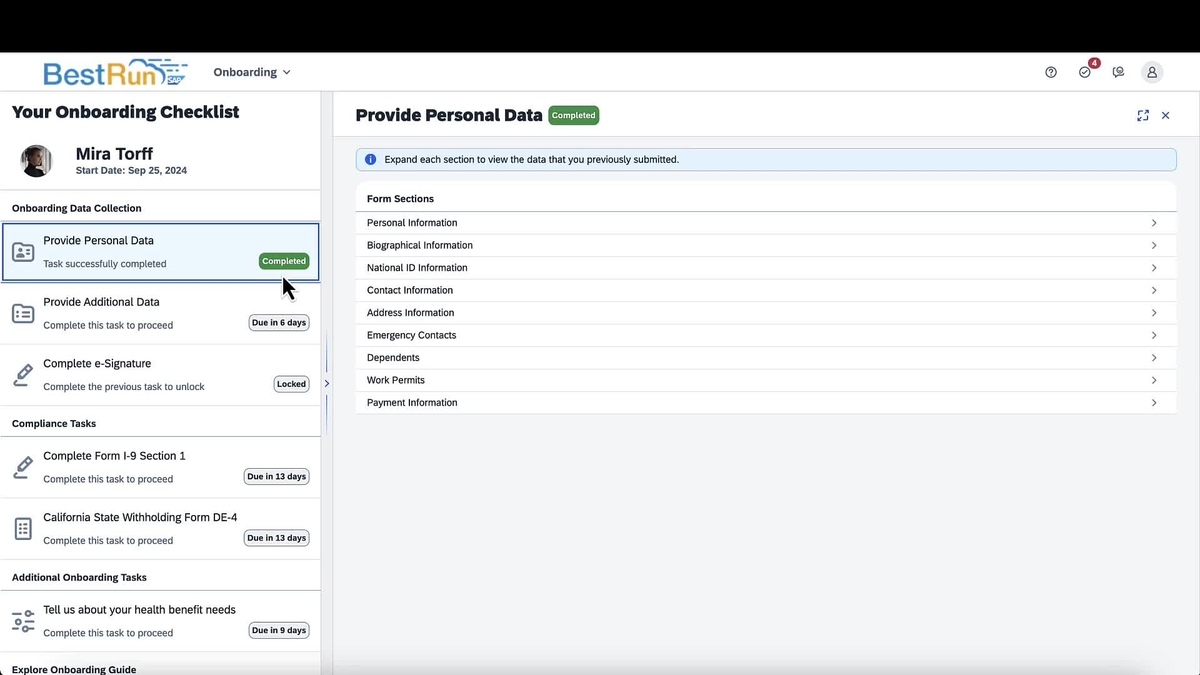
Task: Click the e-Signature pen icon
Action: coord(22,374)
